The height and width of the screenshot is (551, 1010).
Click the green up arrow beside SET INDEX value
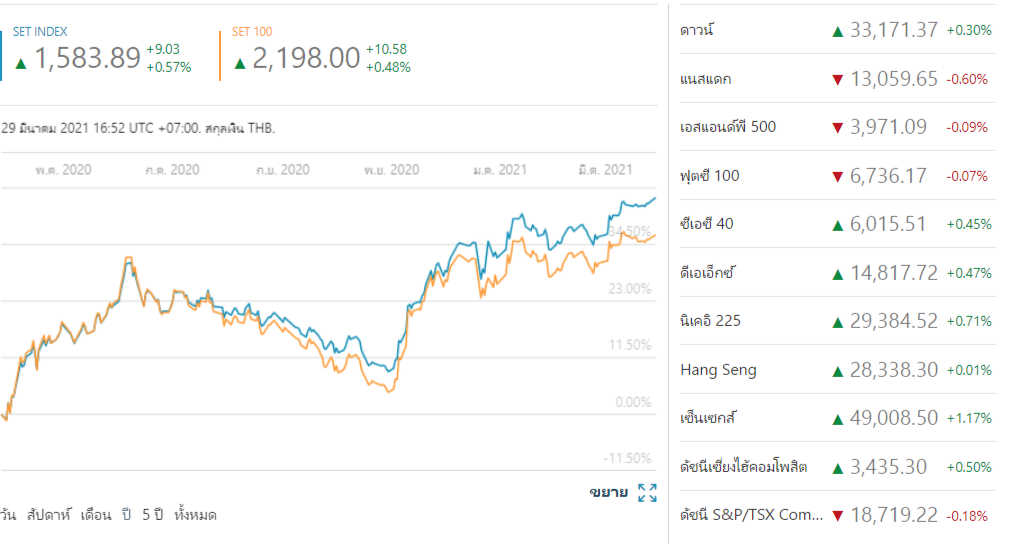pyautogui.click(x=21, y=63)
